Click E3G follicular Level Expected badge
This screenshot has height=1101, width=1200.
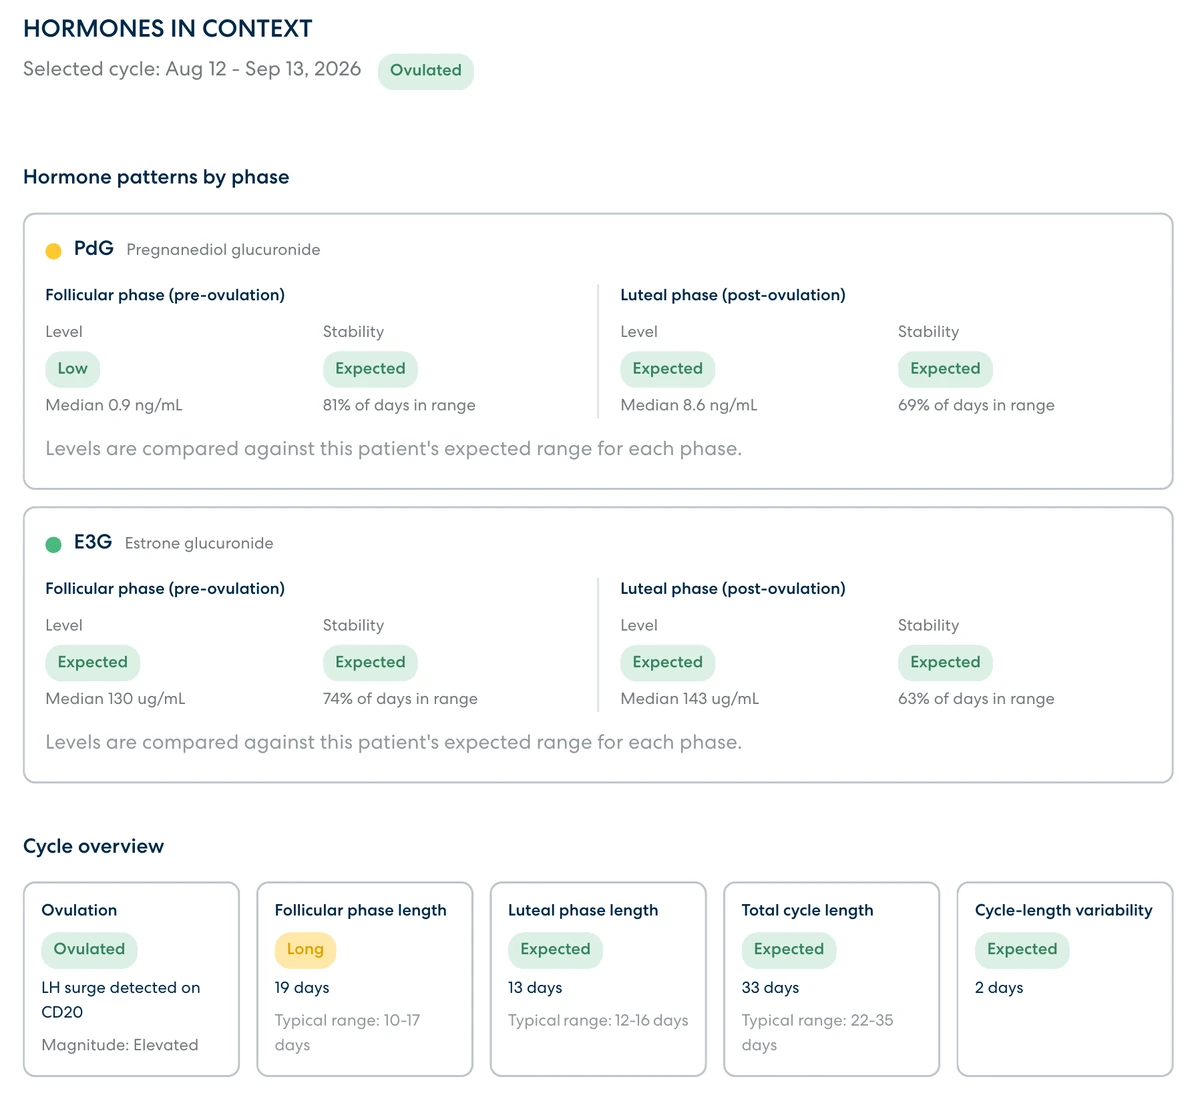point(93,663)
